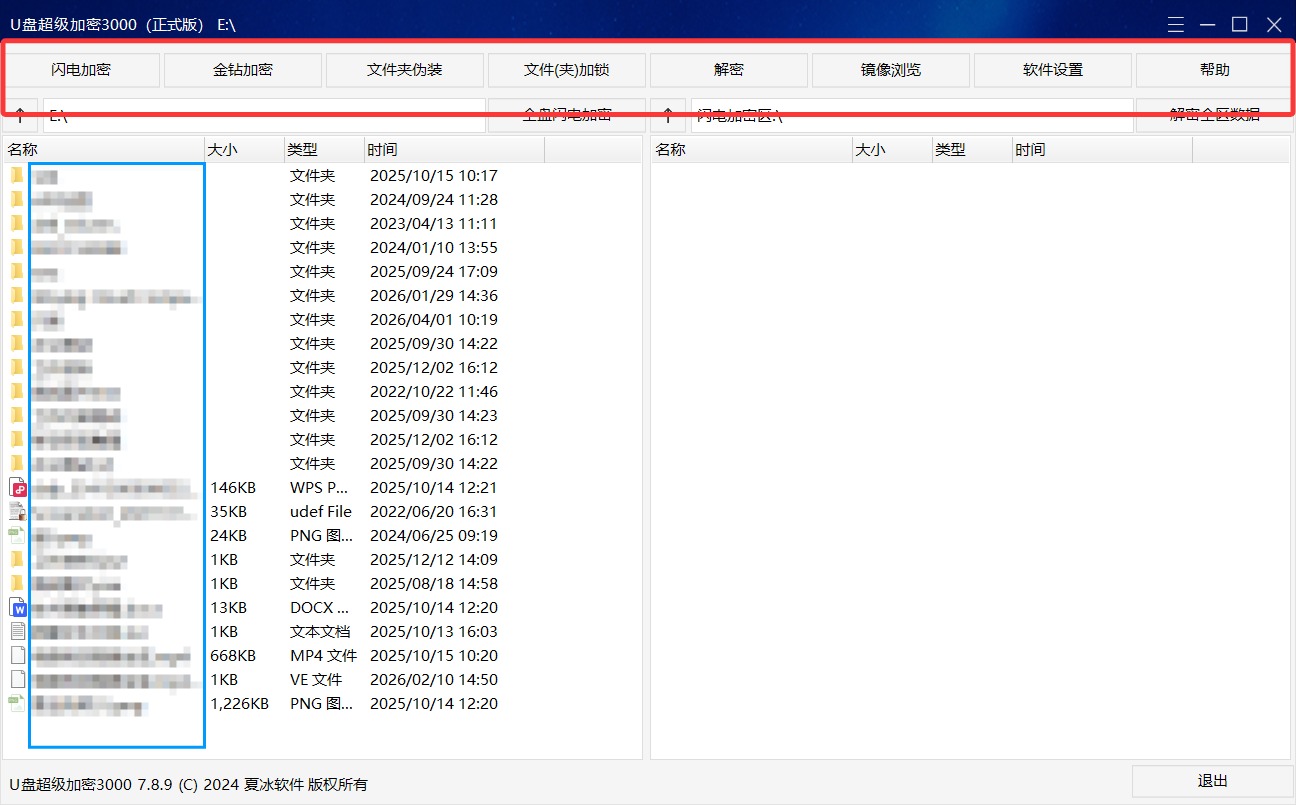Click the PNG image icon in 24KB row
Image resolution: width=1296 pixels, height=805 pixels.
tap(17, 535)
